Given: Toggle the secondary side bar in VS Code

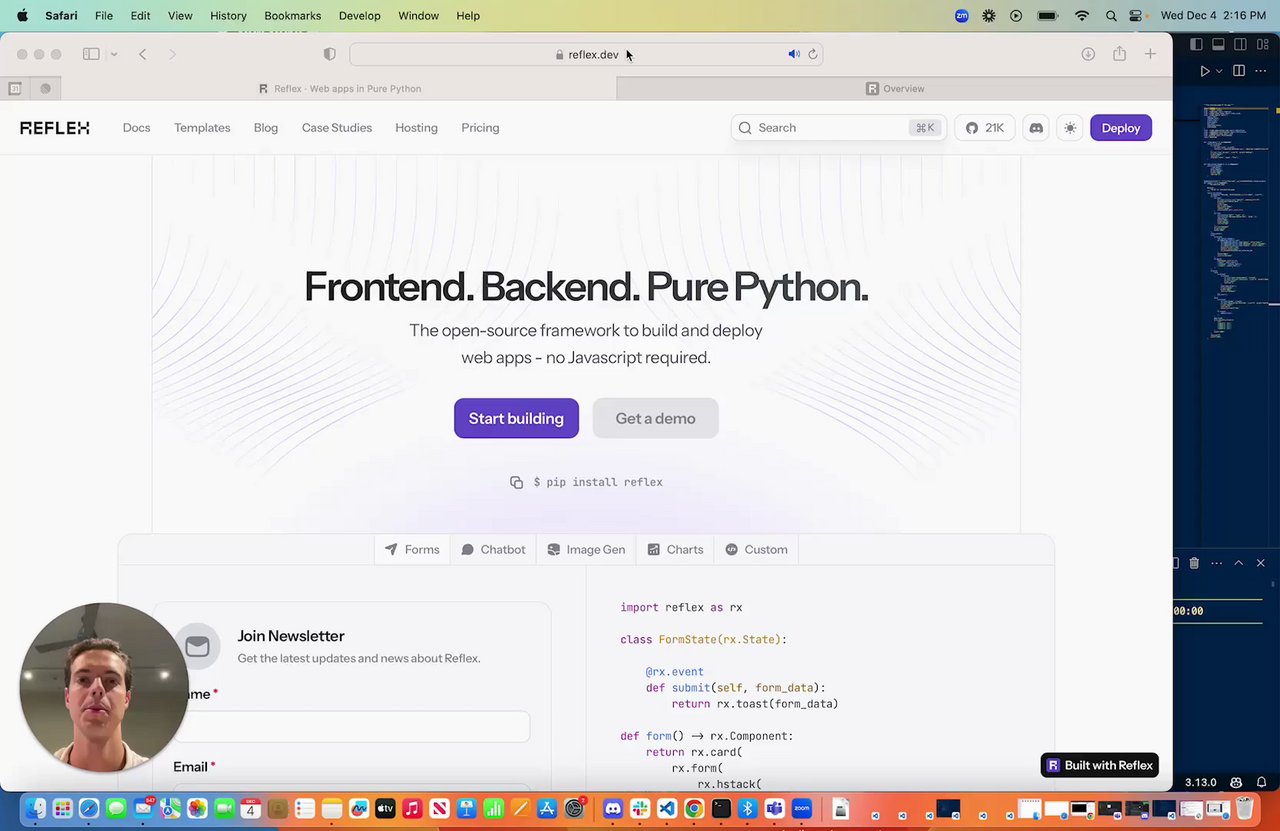Looking at the screenshot, I should [1240, 44].
